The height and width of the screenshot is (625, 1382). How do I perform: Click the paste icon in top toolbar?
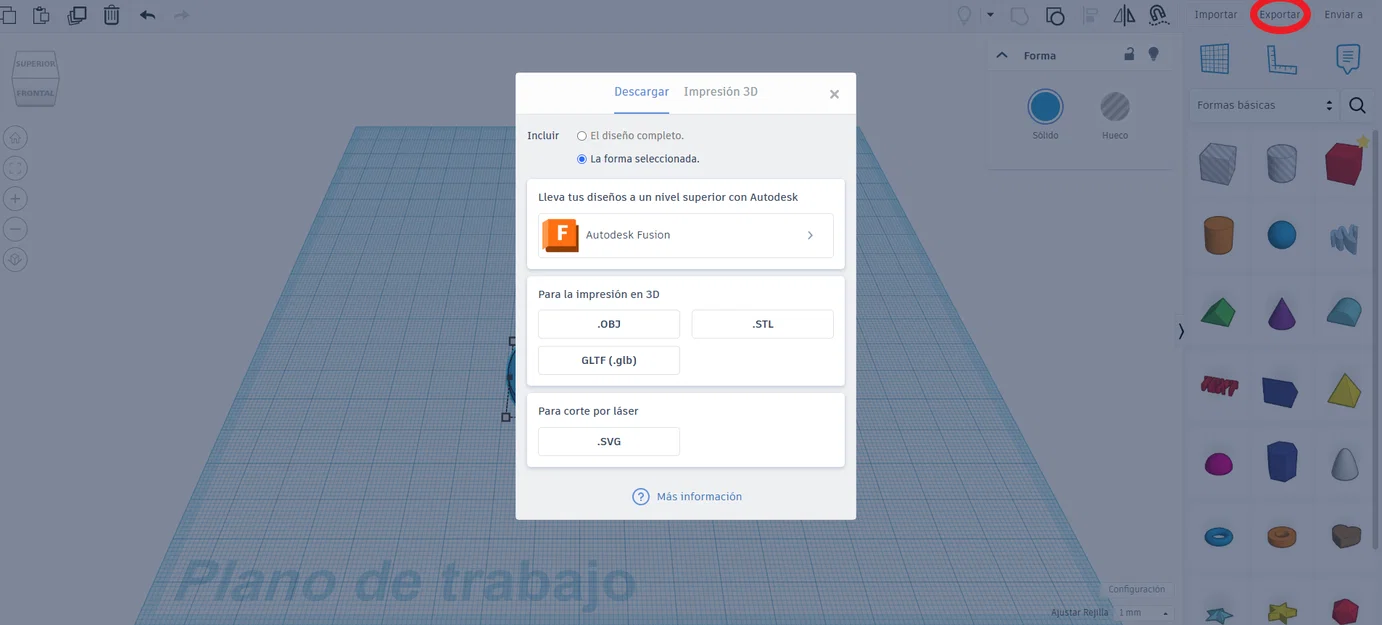(x=41, y=15)
